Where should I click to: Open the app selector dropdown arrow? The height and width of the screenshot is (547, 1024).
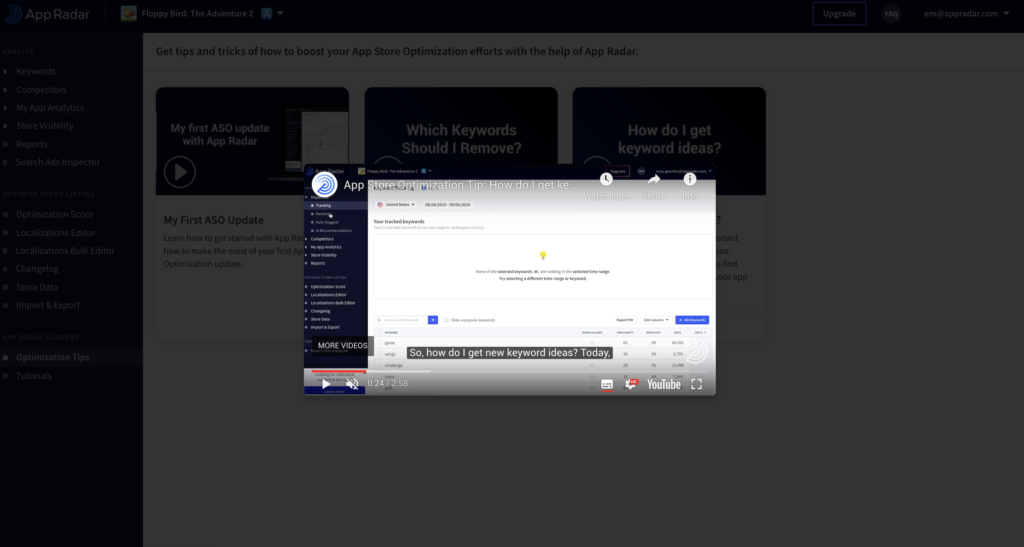(x=280, y=13)
